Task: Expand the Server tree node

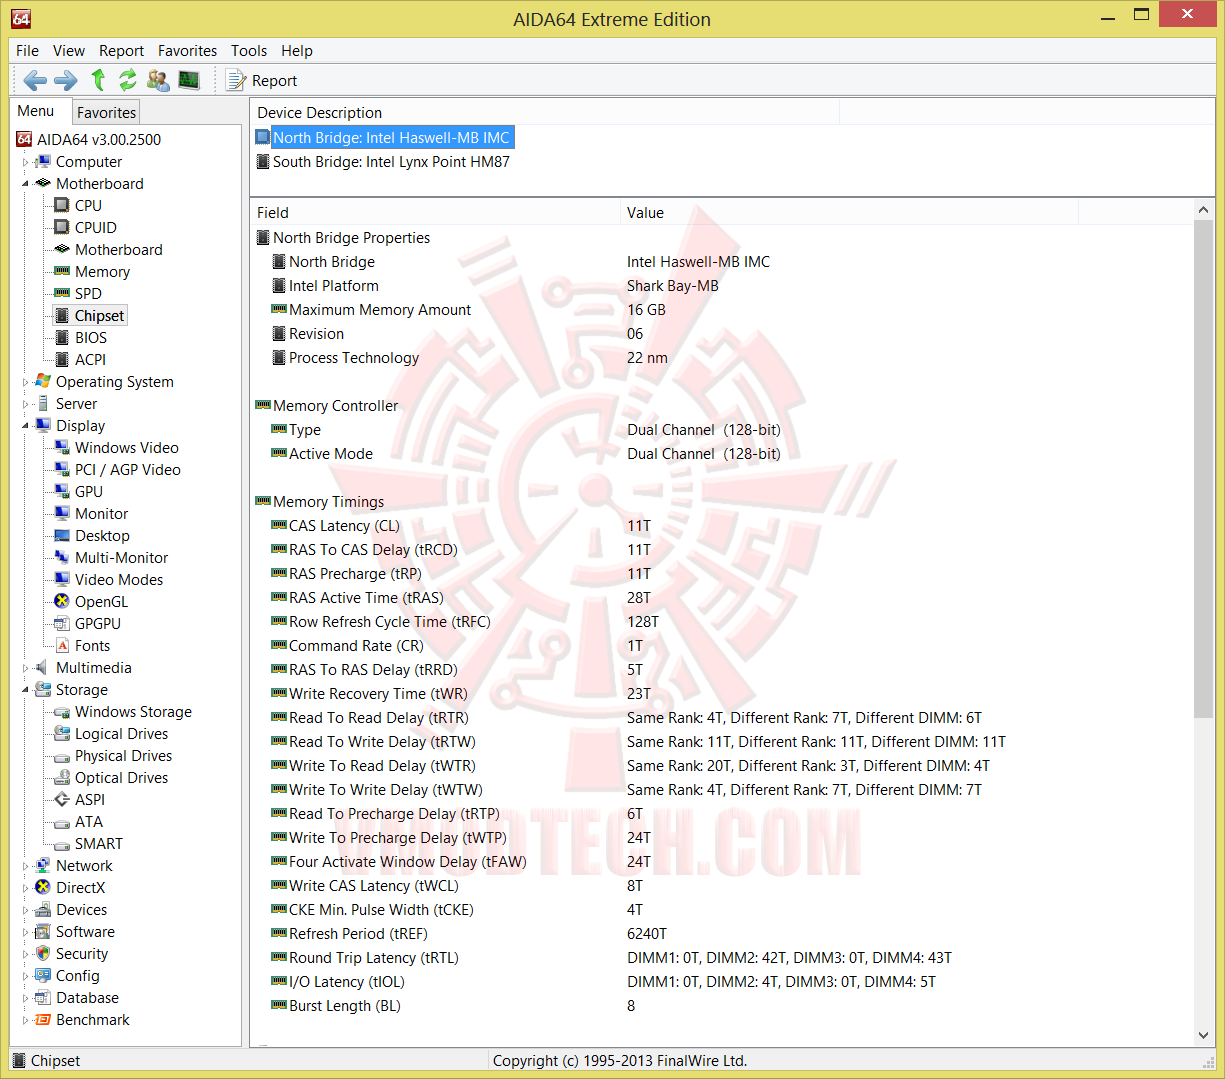Action: point(26,404)
